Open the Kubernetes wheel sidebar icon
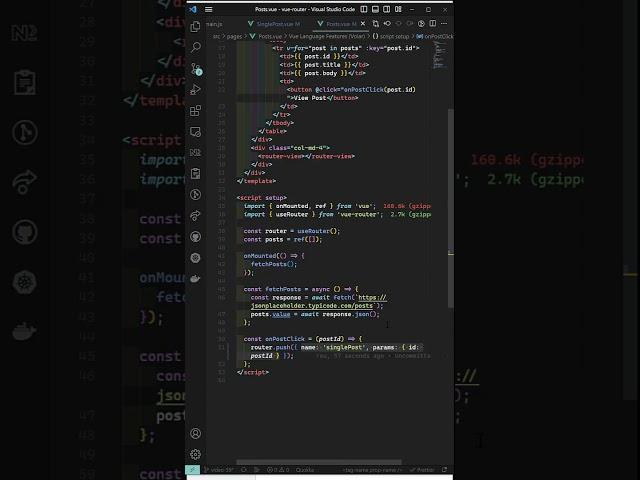This screenshot has height=480, width=640. [196, 258]
